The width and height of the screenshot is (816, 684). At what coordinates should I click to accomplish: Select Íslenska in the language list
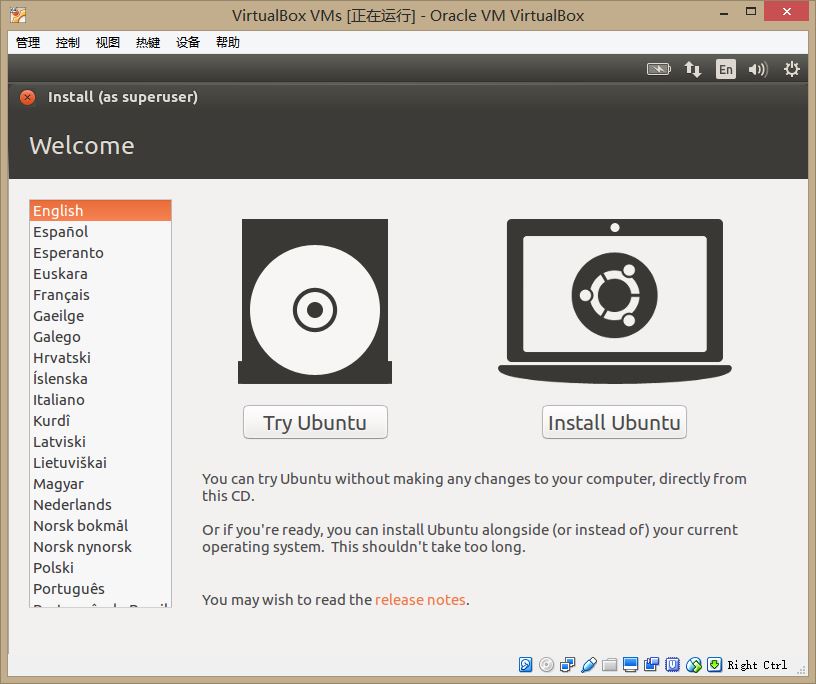coord(100,378)
